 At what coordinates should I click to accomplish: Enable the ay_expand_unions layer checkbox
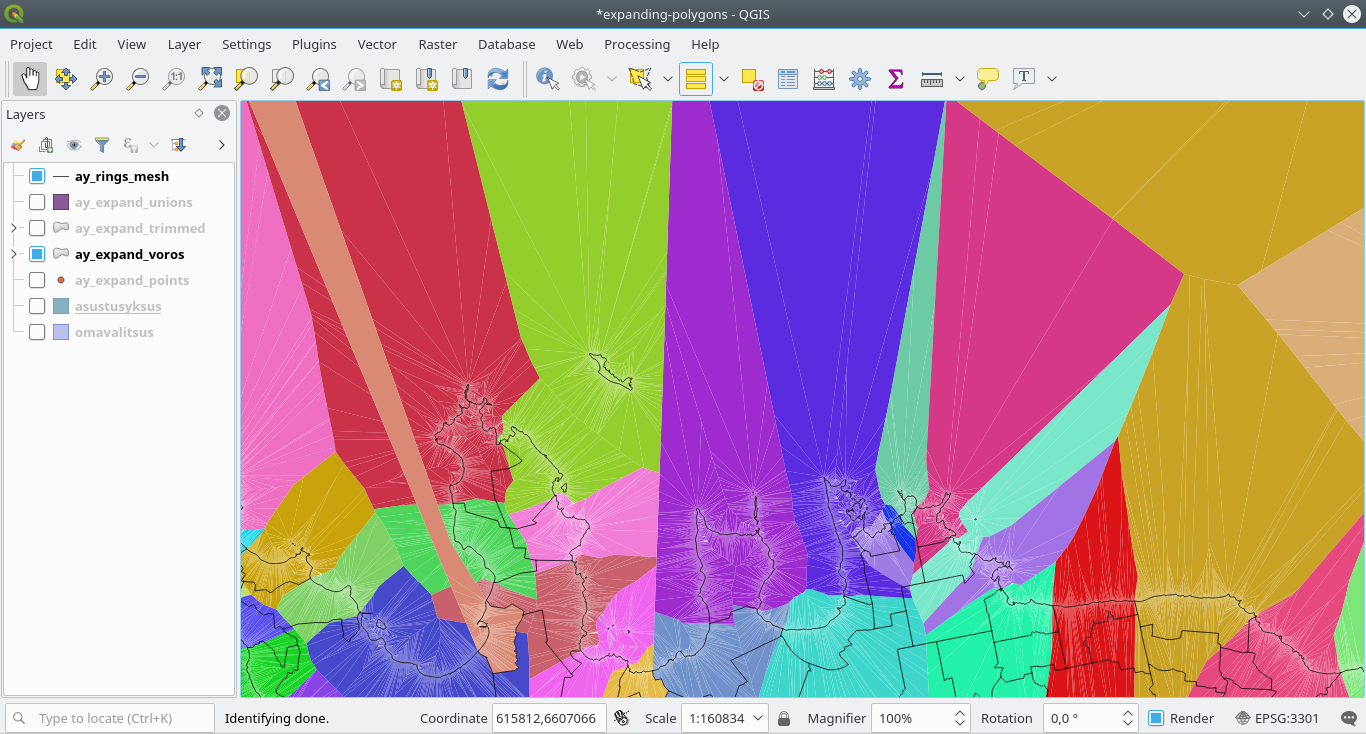point(37,202)
